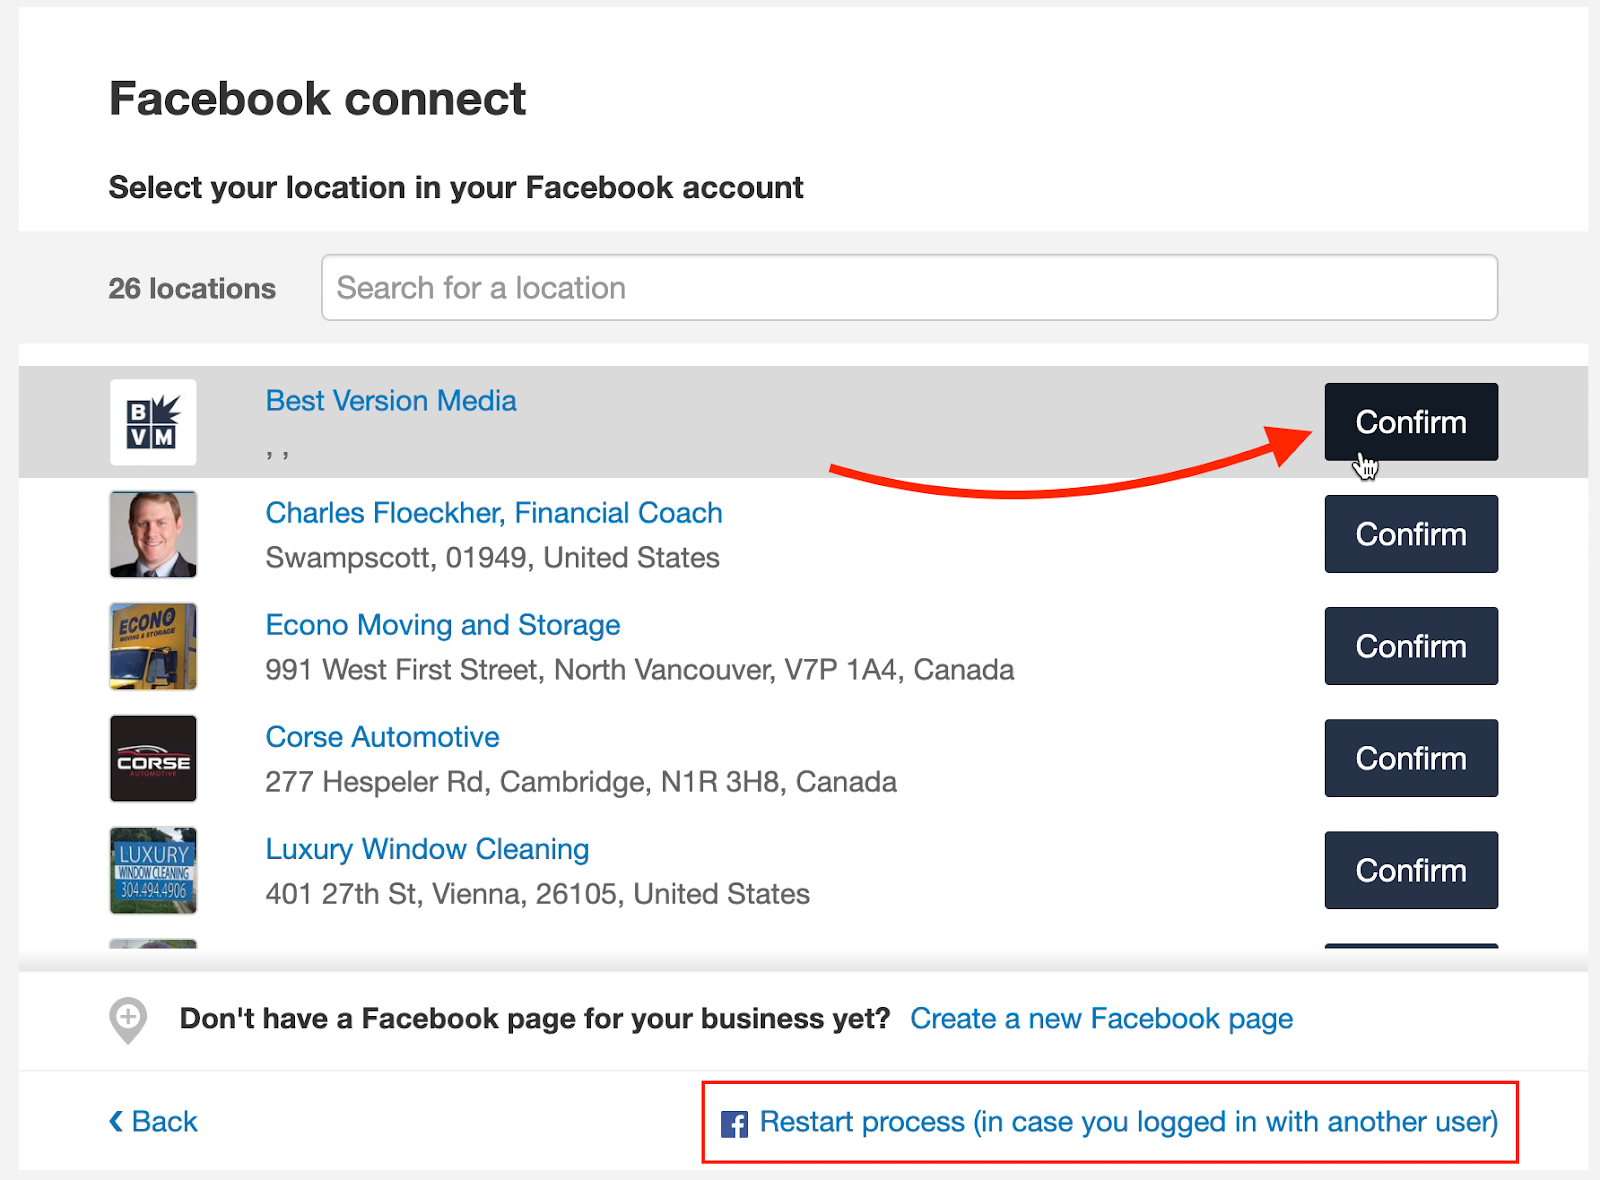Click the add-location pin icon
Image resolution: width=1600 pixels, height=1180 pixels.
tap(128, 1020)
